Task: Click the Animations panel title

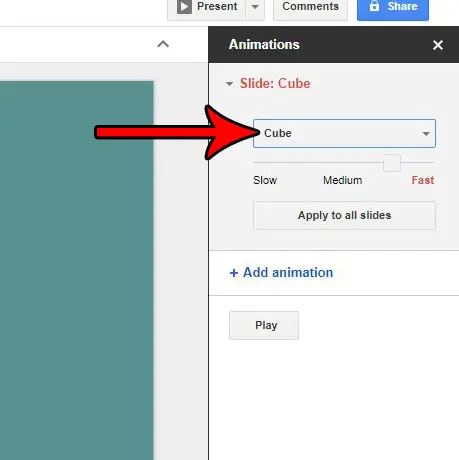Action: point(264,45)
